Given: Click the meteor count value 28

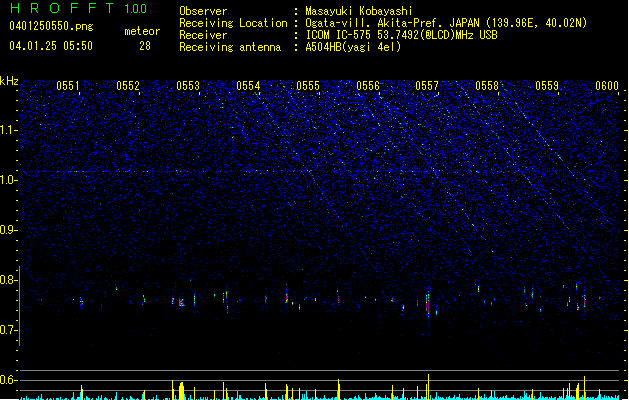Looking at the screenshot, I should tap(145, 46).
